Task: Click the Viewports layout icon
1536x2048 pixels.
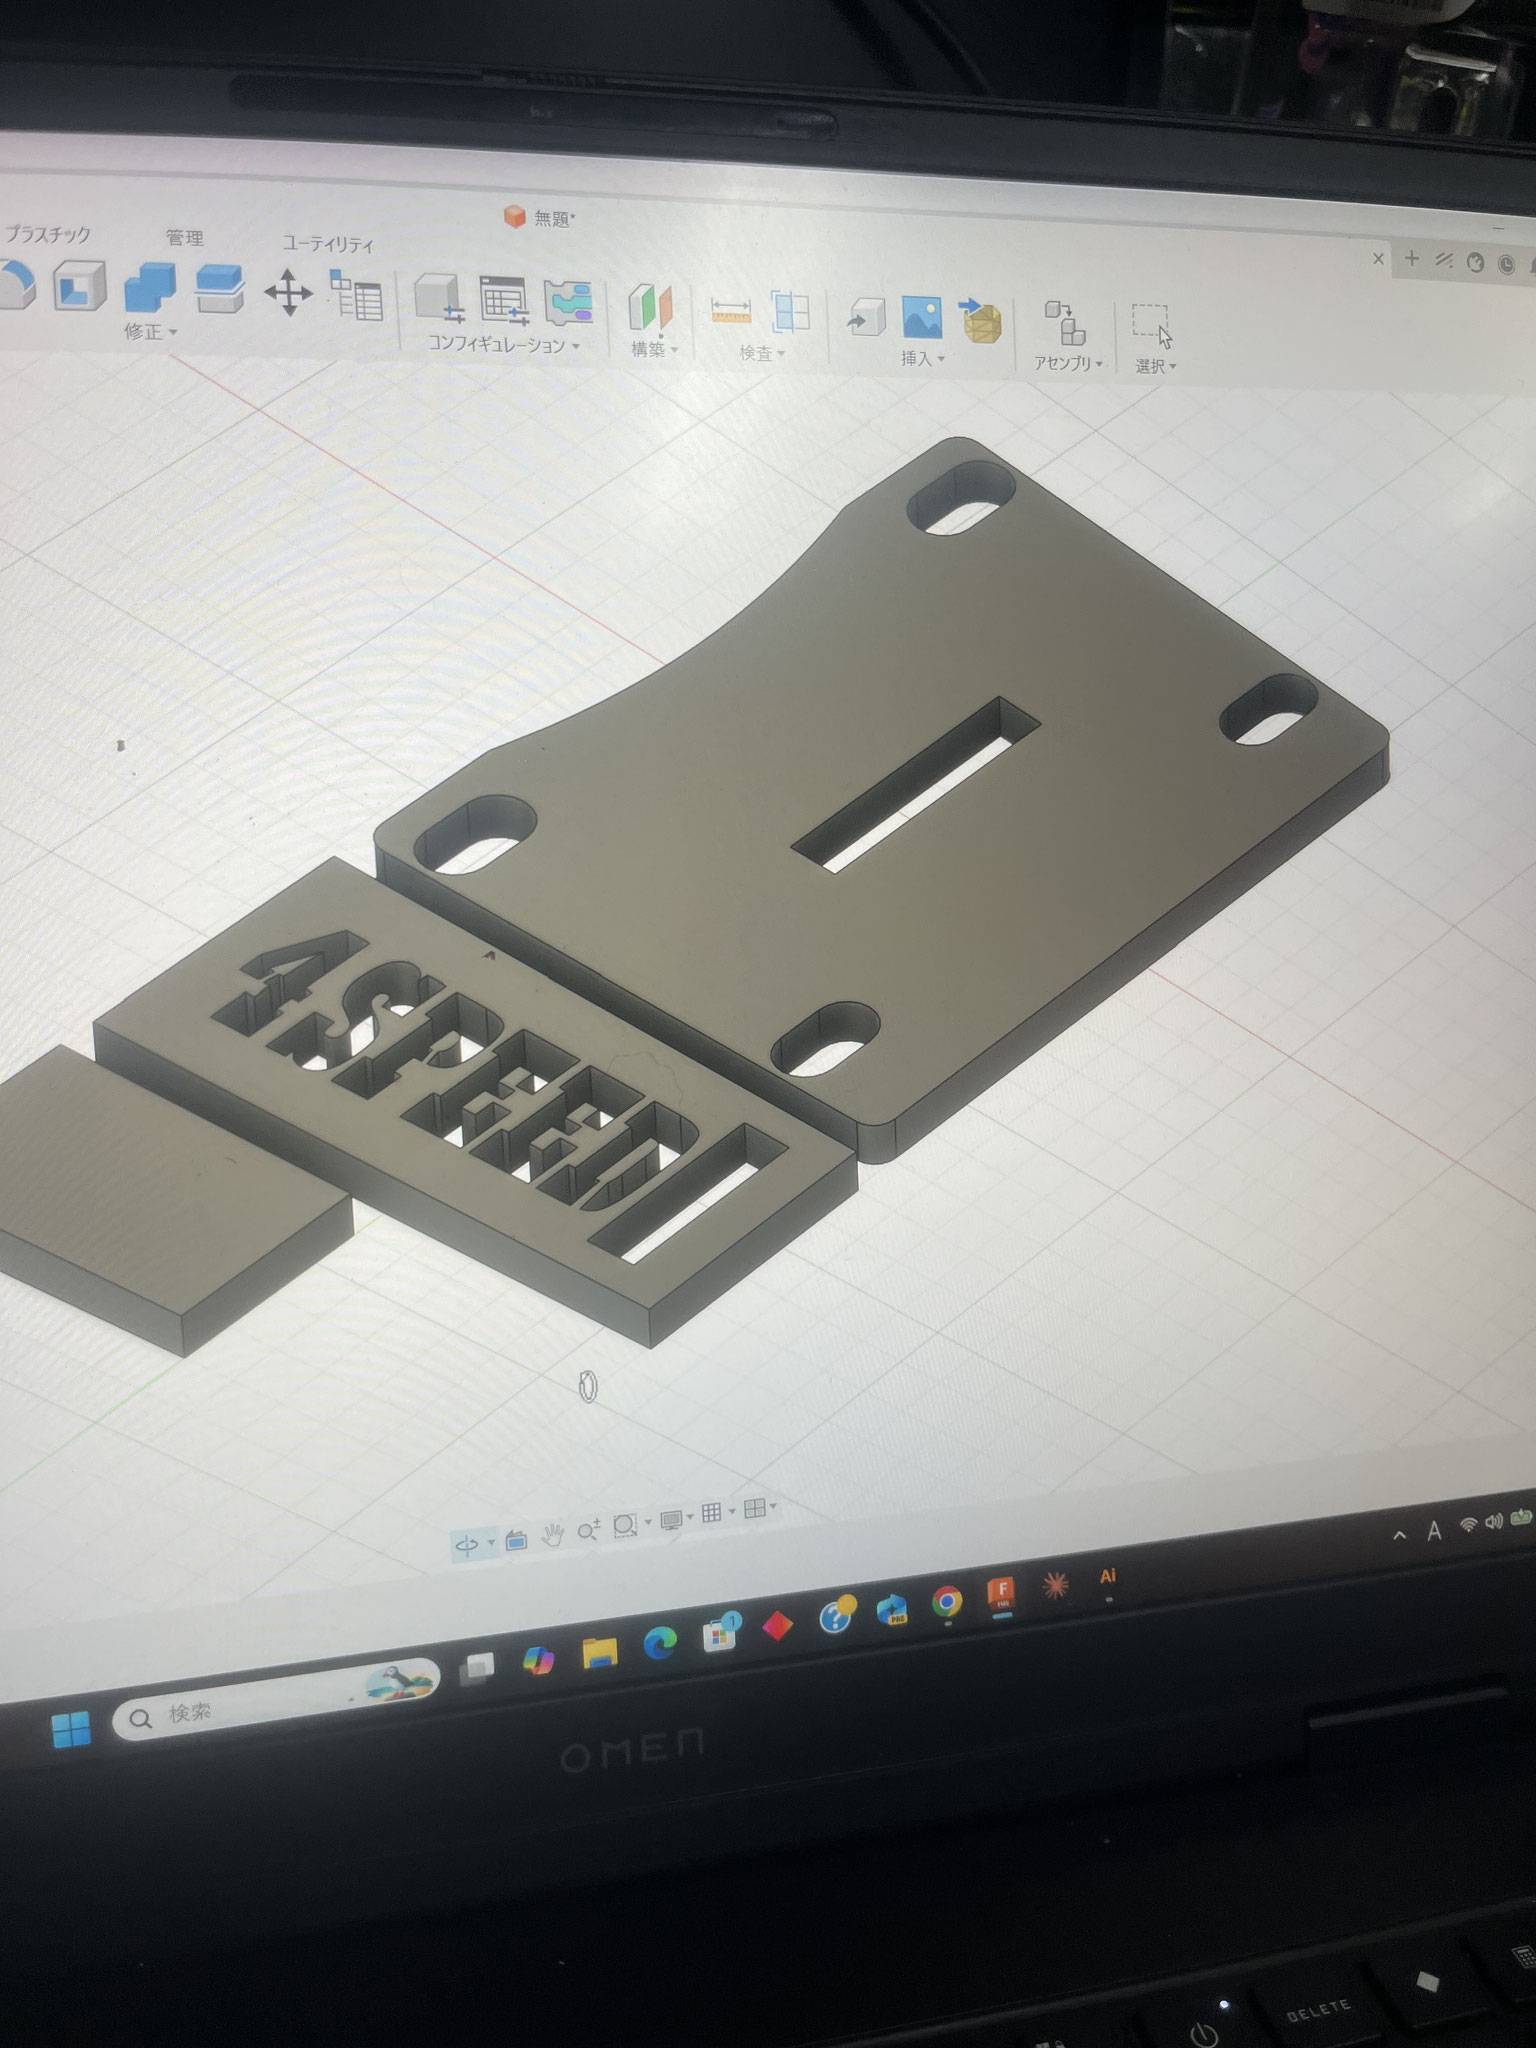Action: (x=755, y=1508)
